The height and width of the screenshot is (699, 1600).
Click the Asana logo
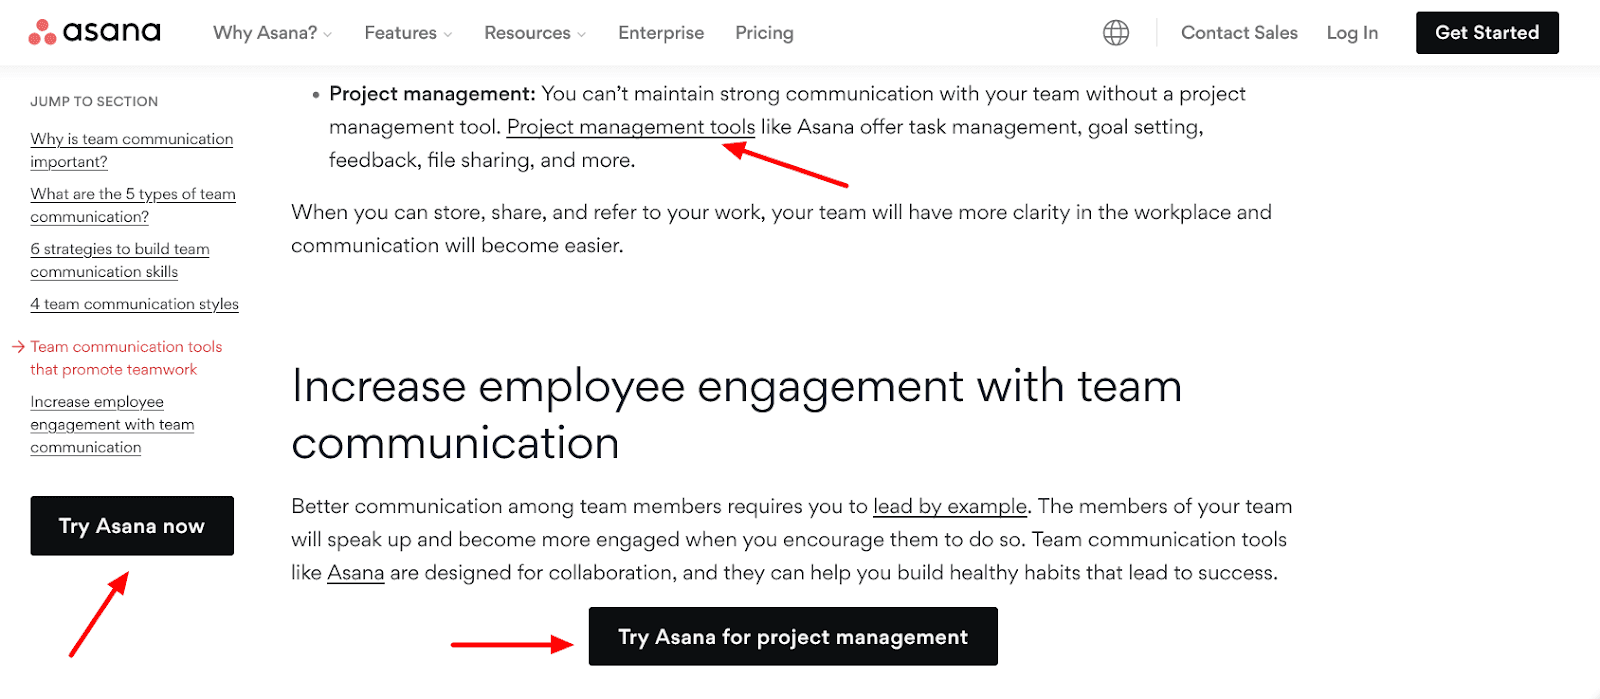[95, 31]
